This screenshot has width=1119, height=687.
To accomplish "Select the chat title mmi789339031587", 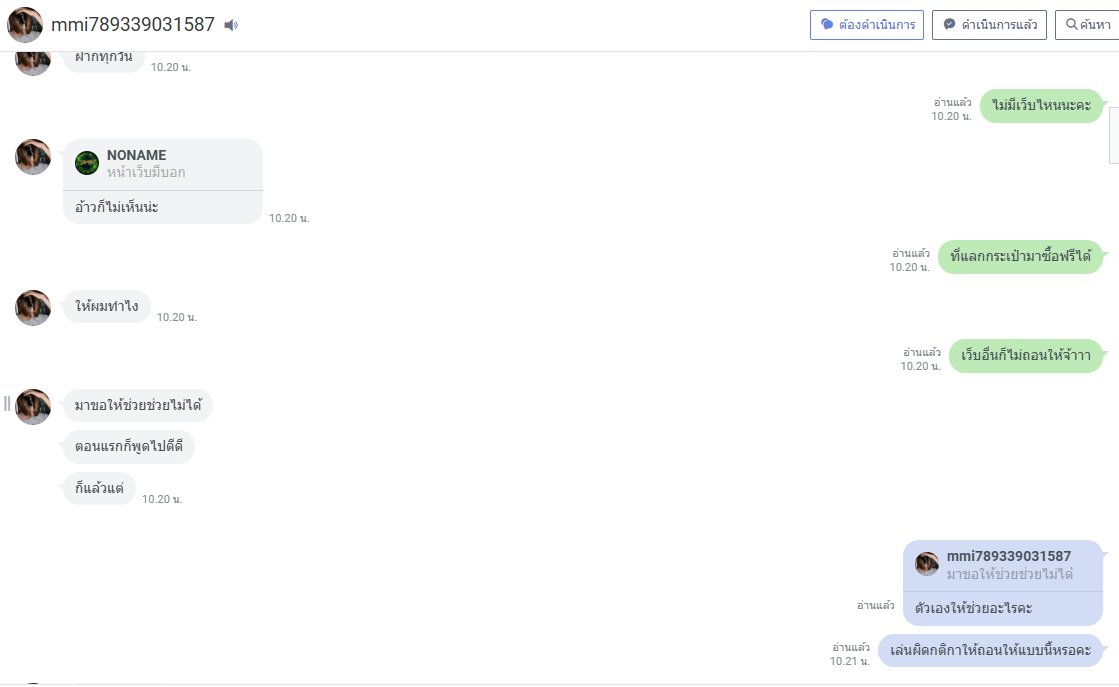I will 133,25.
